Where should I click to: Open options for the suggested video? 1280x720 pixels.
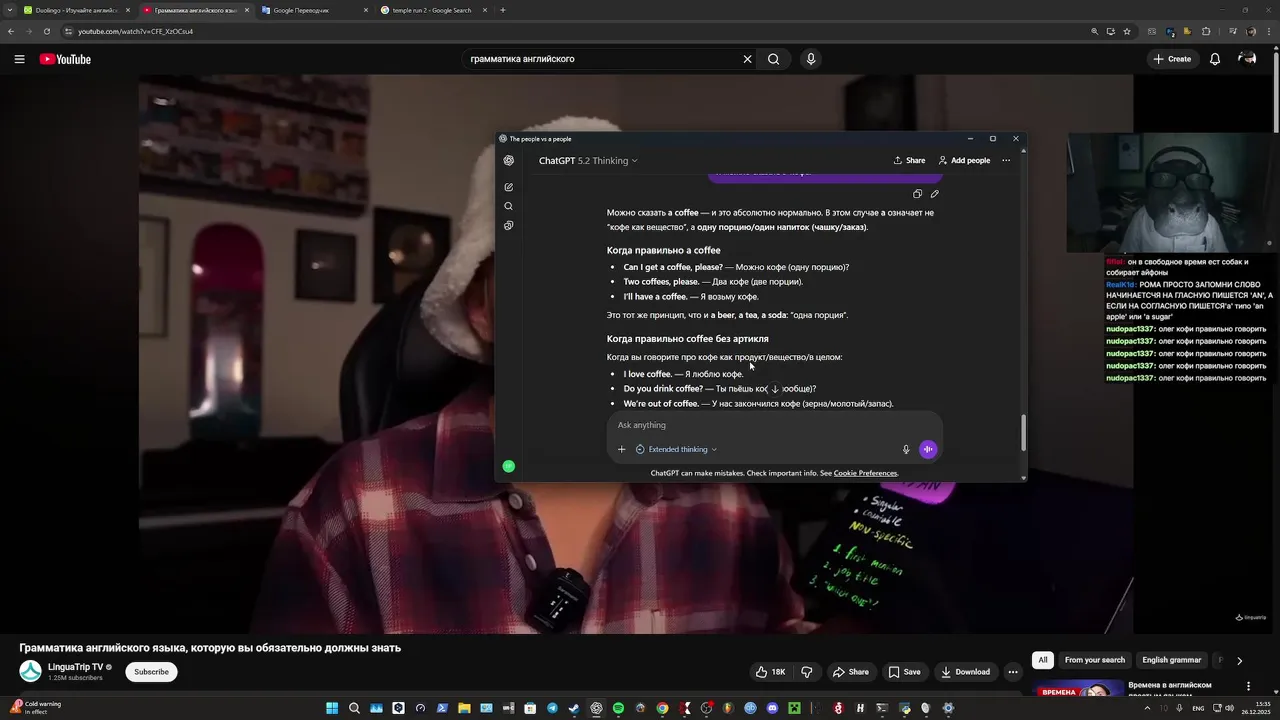pyautogui.click(x=1248, y=686)
